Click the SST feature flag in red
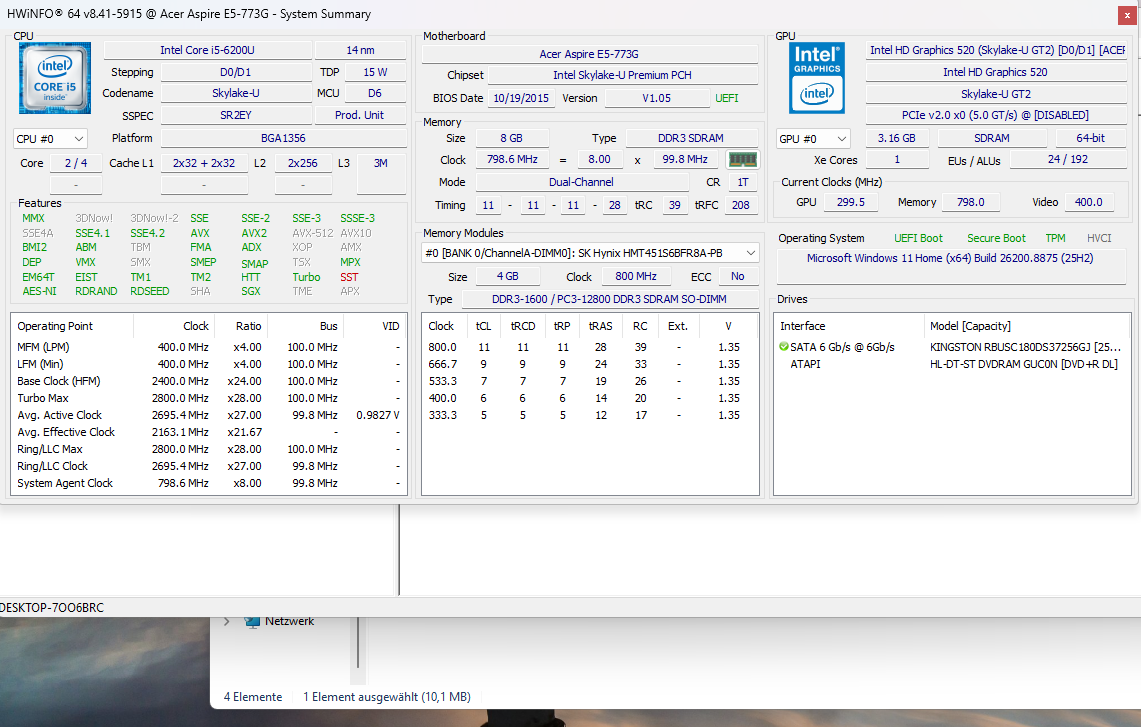The height and width of the screenshot is (727, 1141). click(x=349, y=277)
